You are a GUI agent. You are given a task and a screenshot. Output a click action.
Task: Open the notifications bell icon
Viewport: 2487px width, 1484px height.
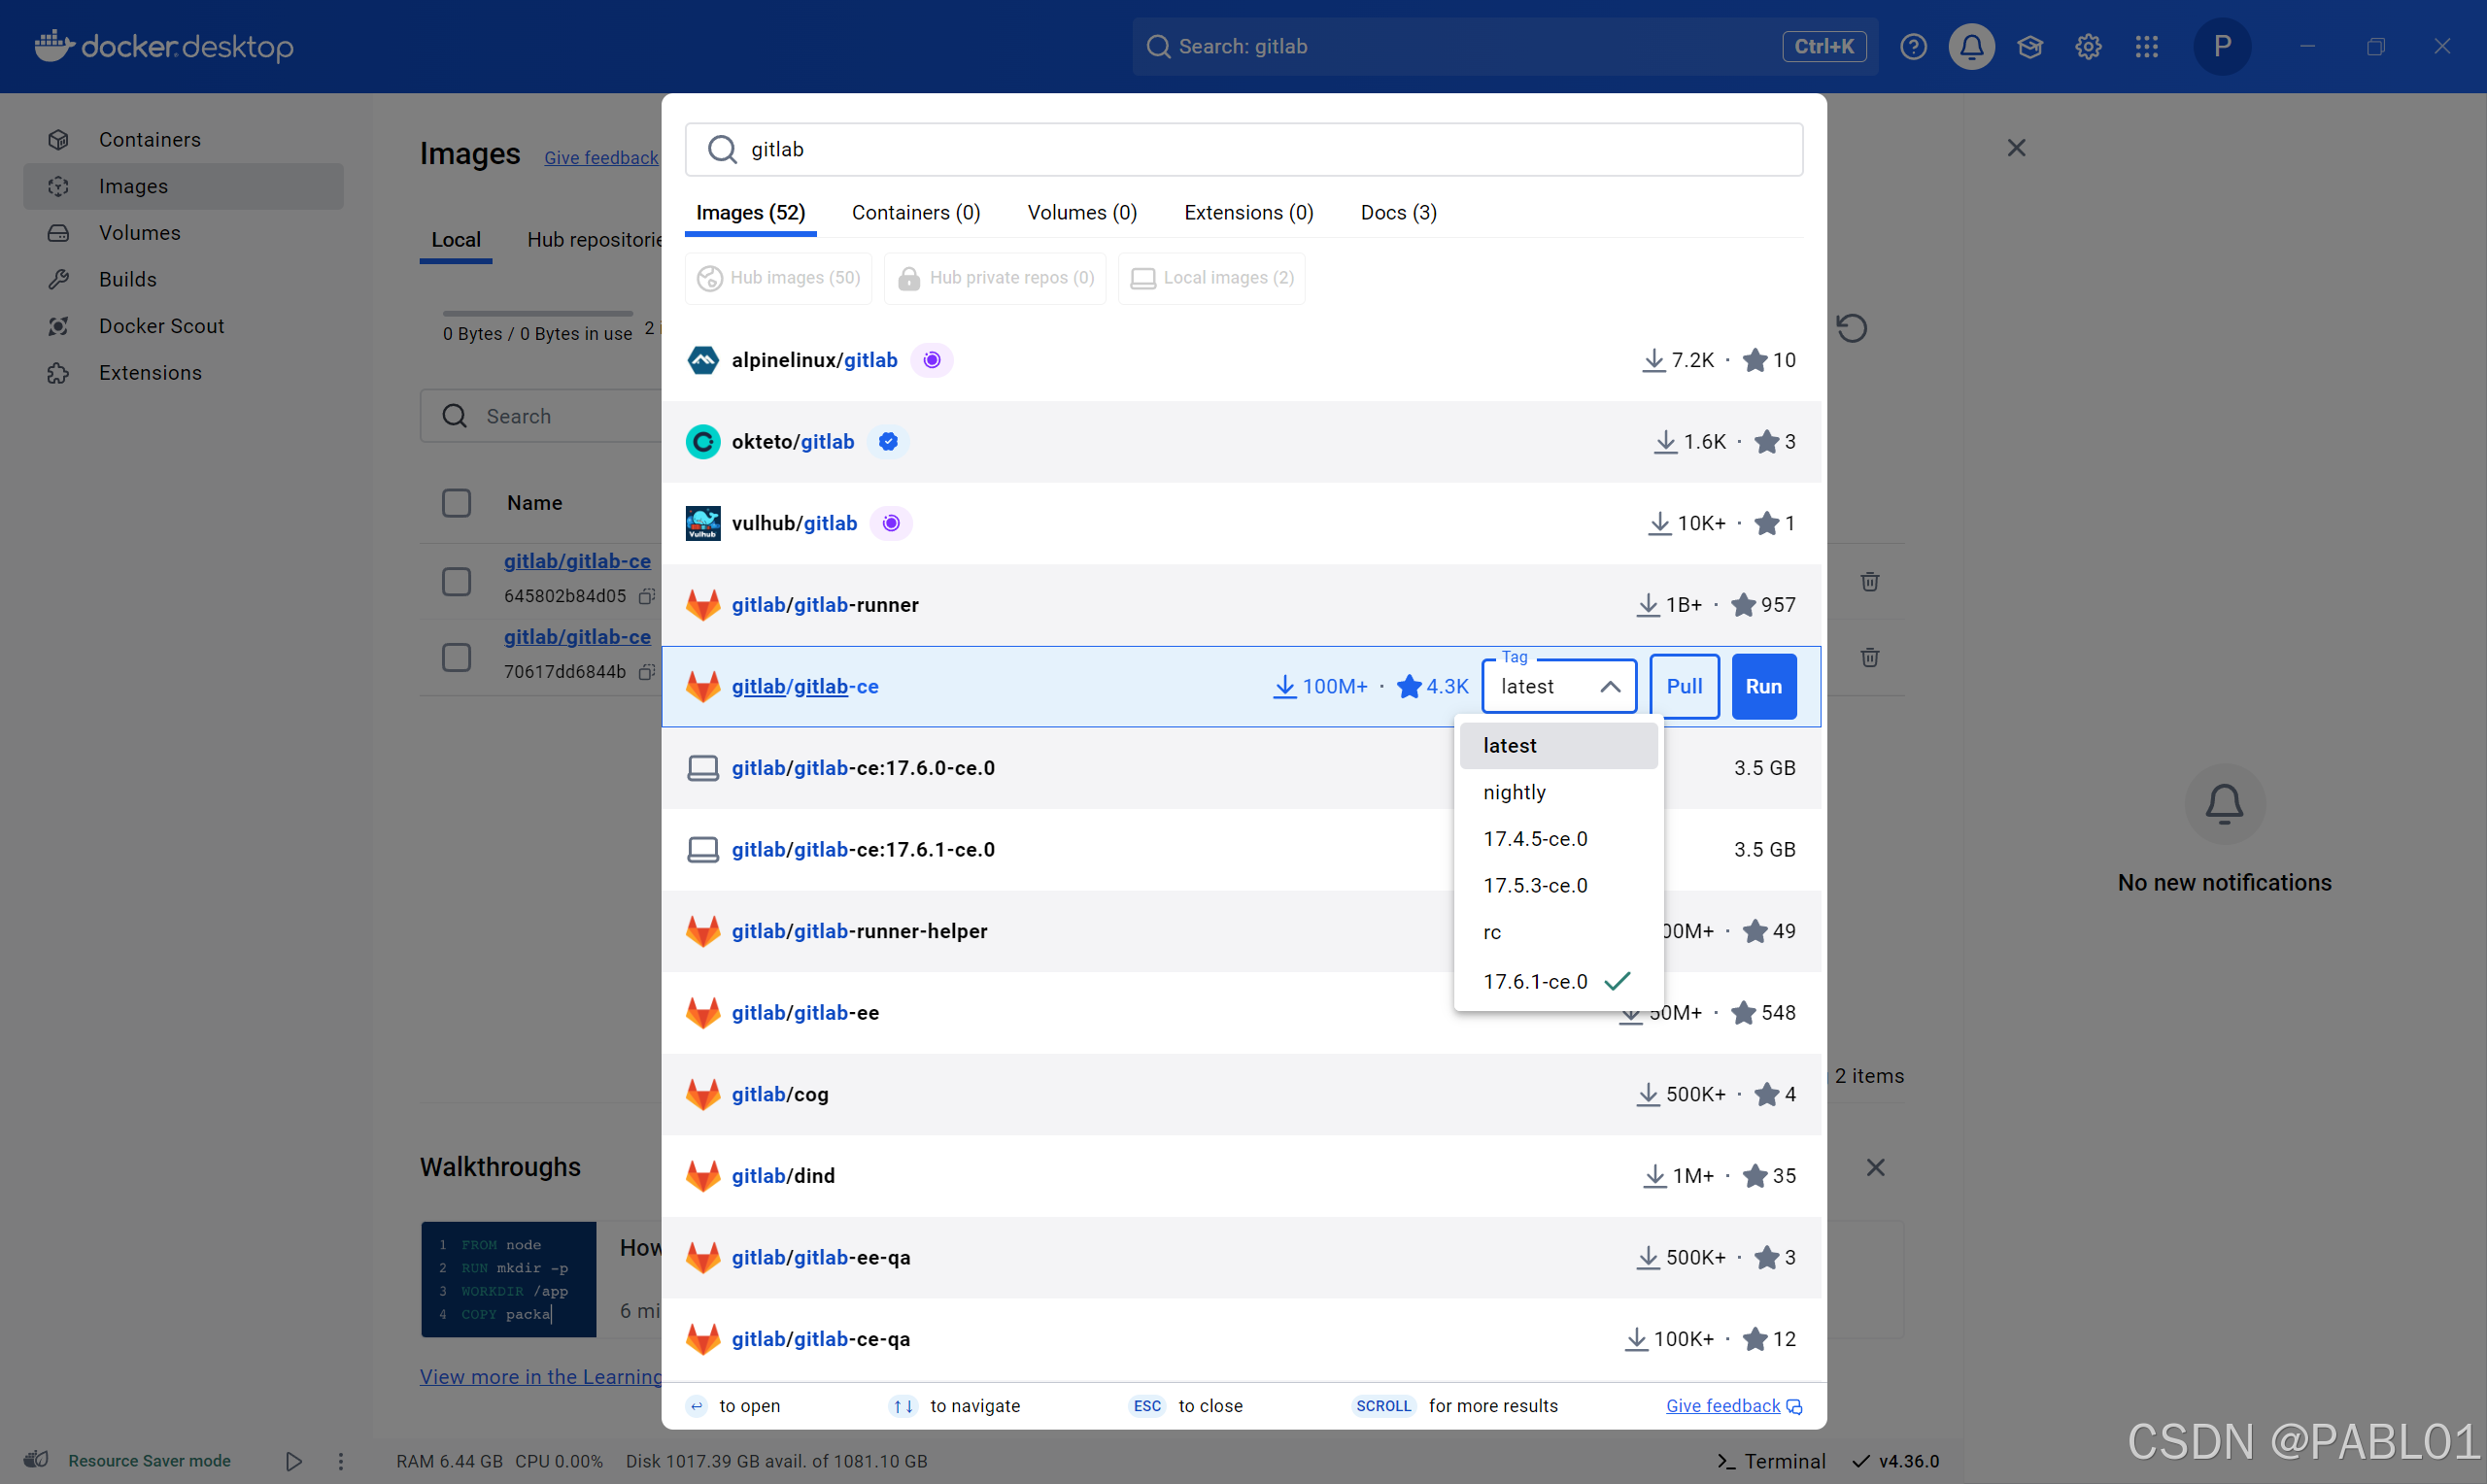1971,46
